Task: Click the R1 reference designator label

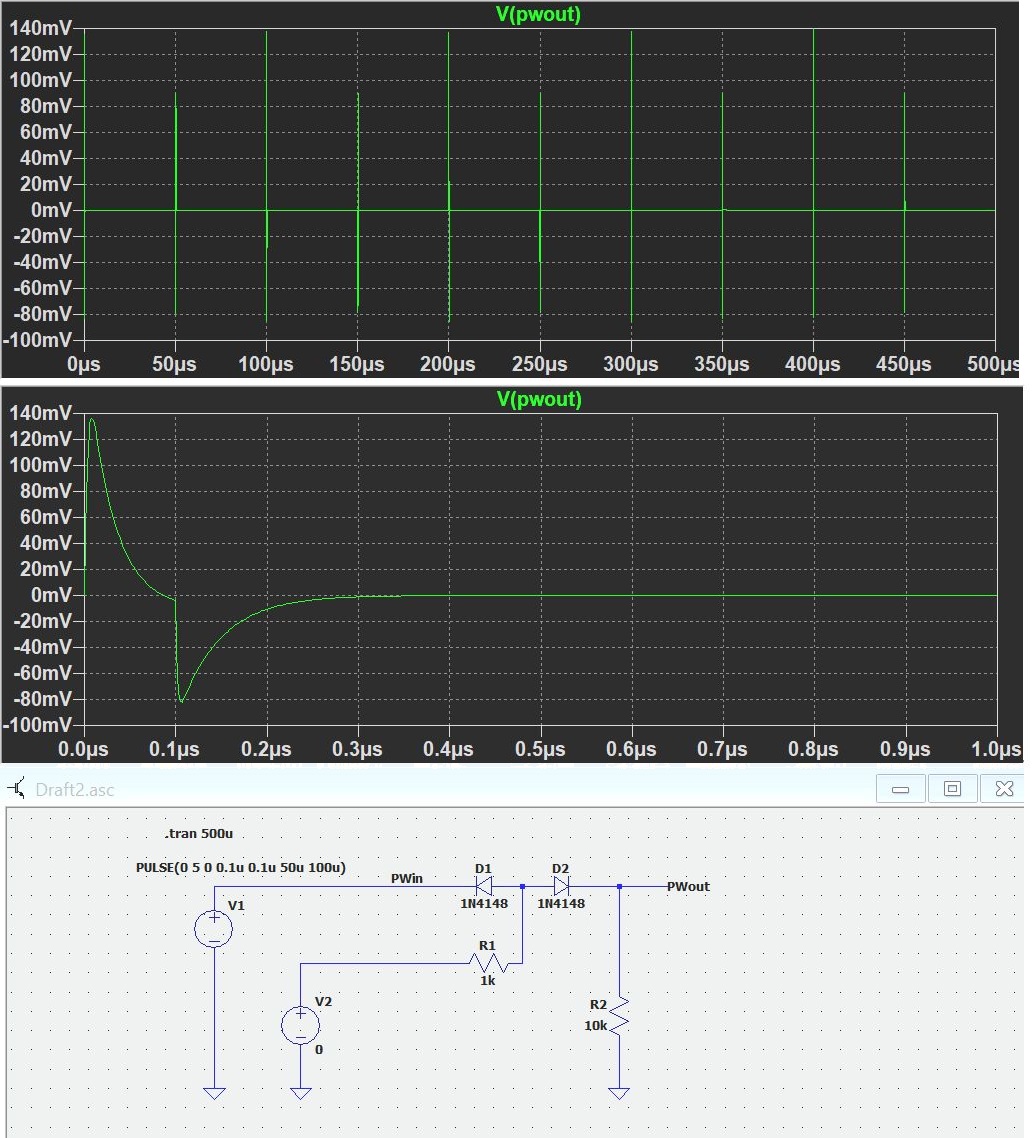Action: click(x=487, y=946)
